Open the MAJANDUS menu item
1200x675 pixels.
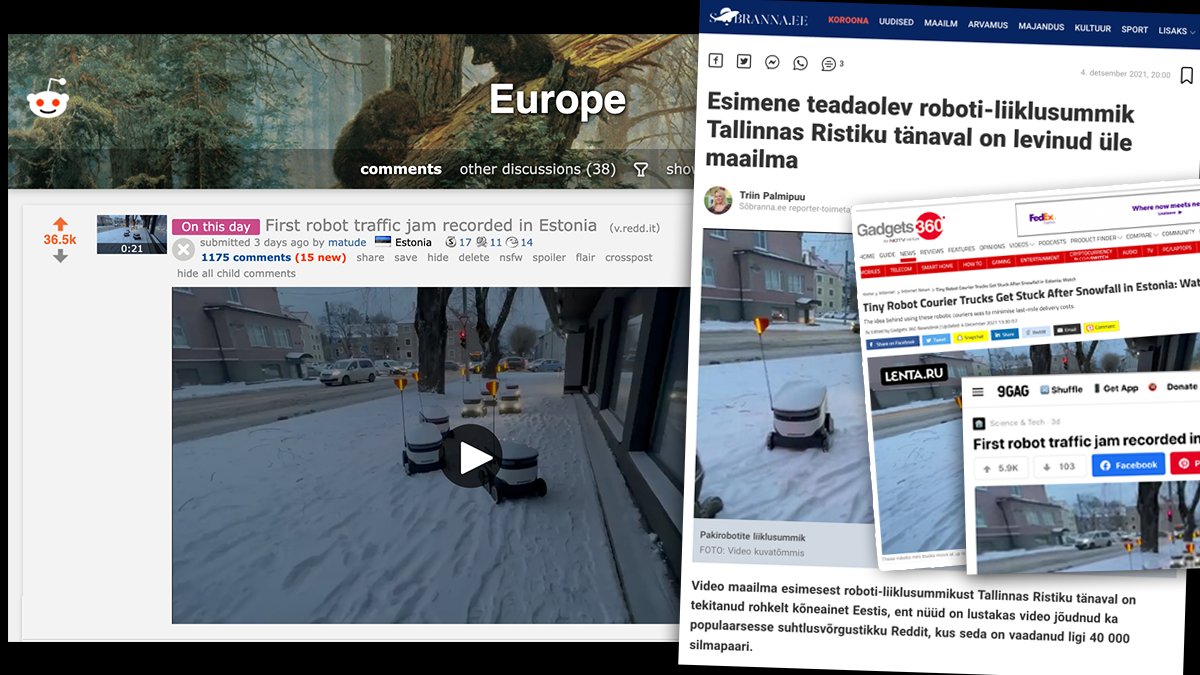pyautogui.click(x=1041, y=27)
